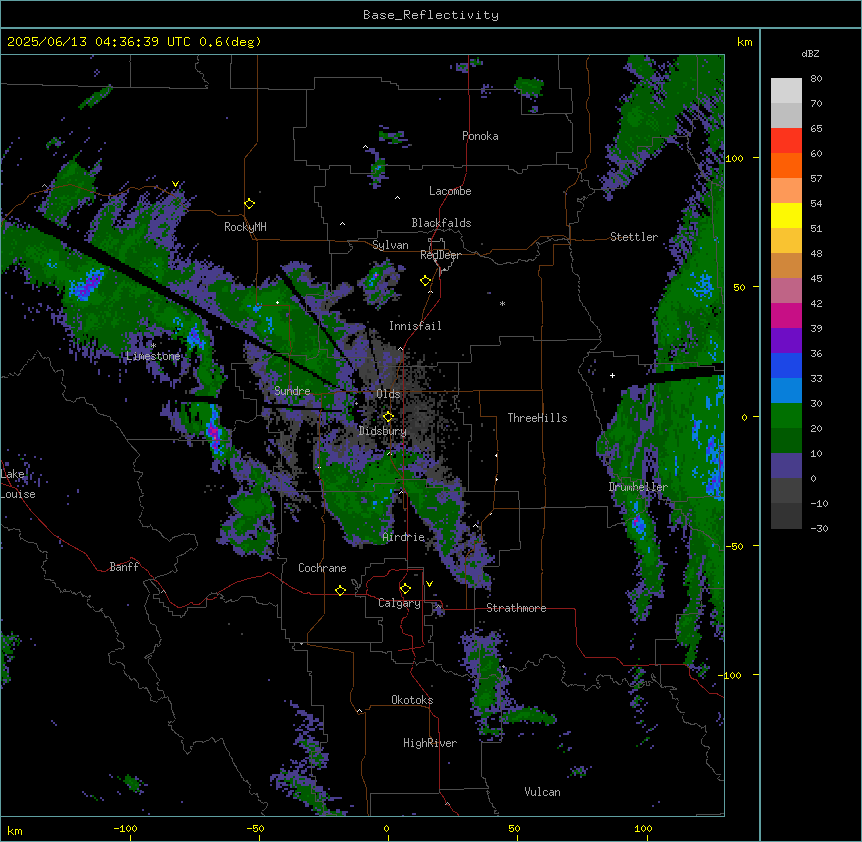Select the indigo 0-10 dBZ color swatch
Image resolution: width=862 pixels, height=842 pixels.
click(786, 466)
